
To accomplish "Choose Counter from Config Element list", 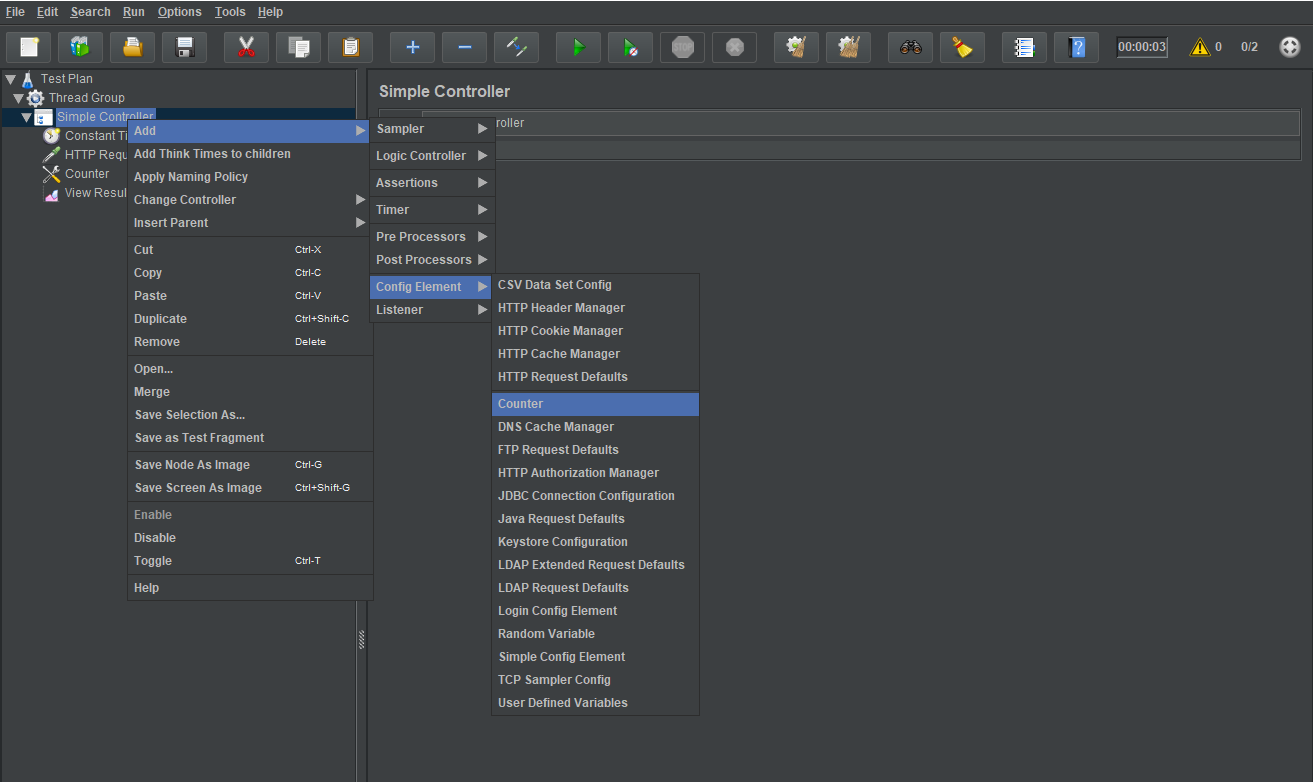I will [x=596, y=404].
